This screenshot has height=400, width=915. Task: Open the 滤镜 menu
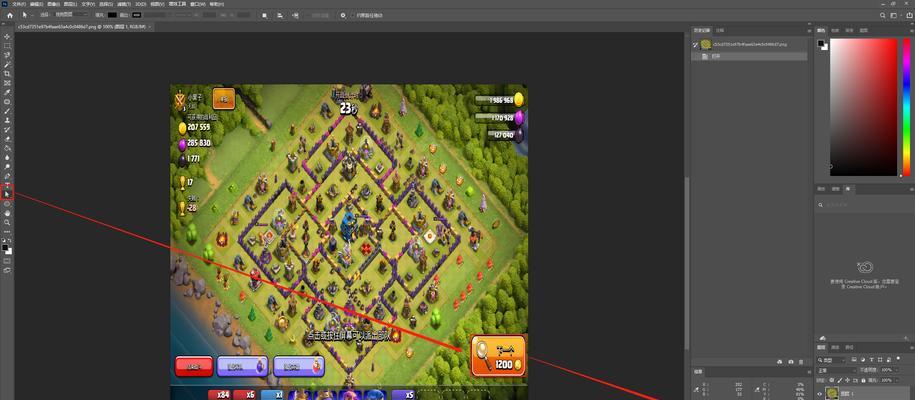(x=122, y=4)
